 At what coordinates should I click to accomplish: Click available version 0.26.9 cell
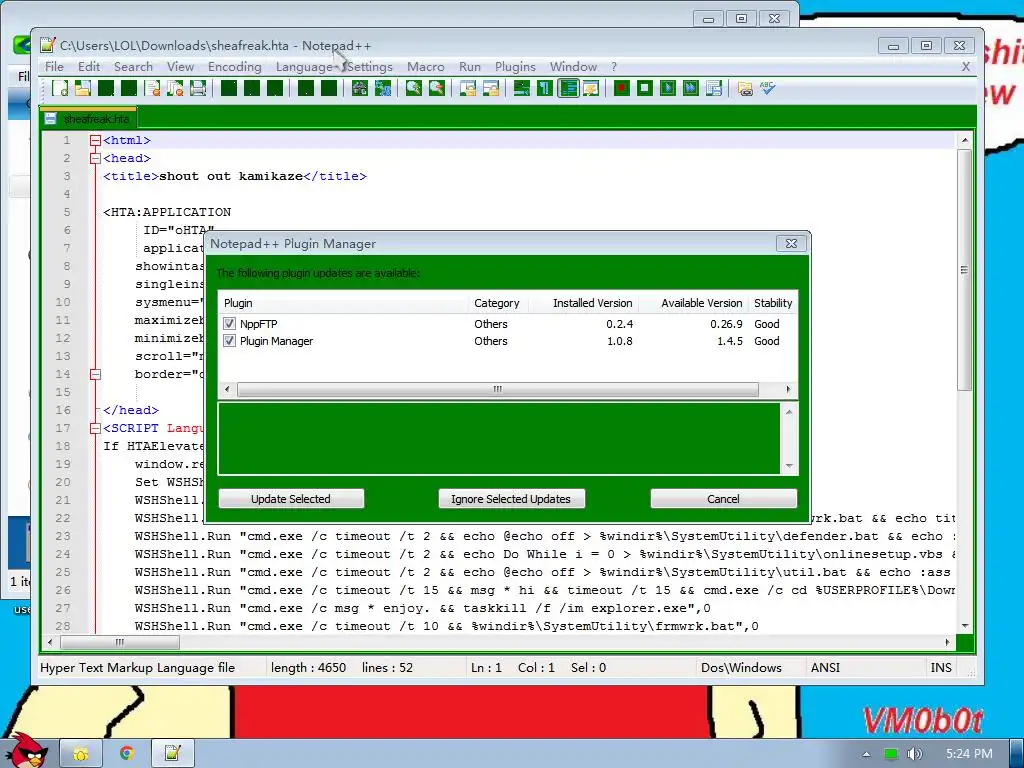click(x=726, y=324)
